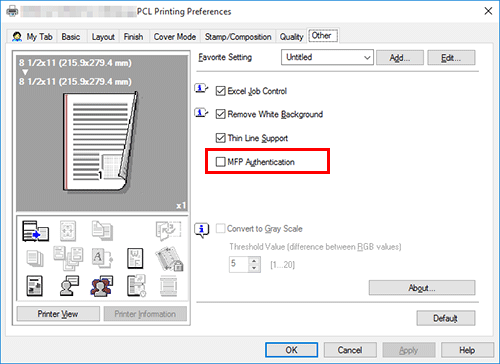Decrease the threshold value with the down arrow

coord(254,268)
